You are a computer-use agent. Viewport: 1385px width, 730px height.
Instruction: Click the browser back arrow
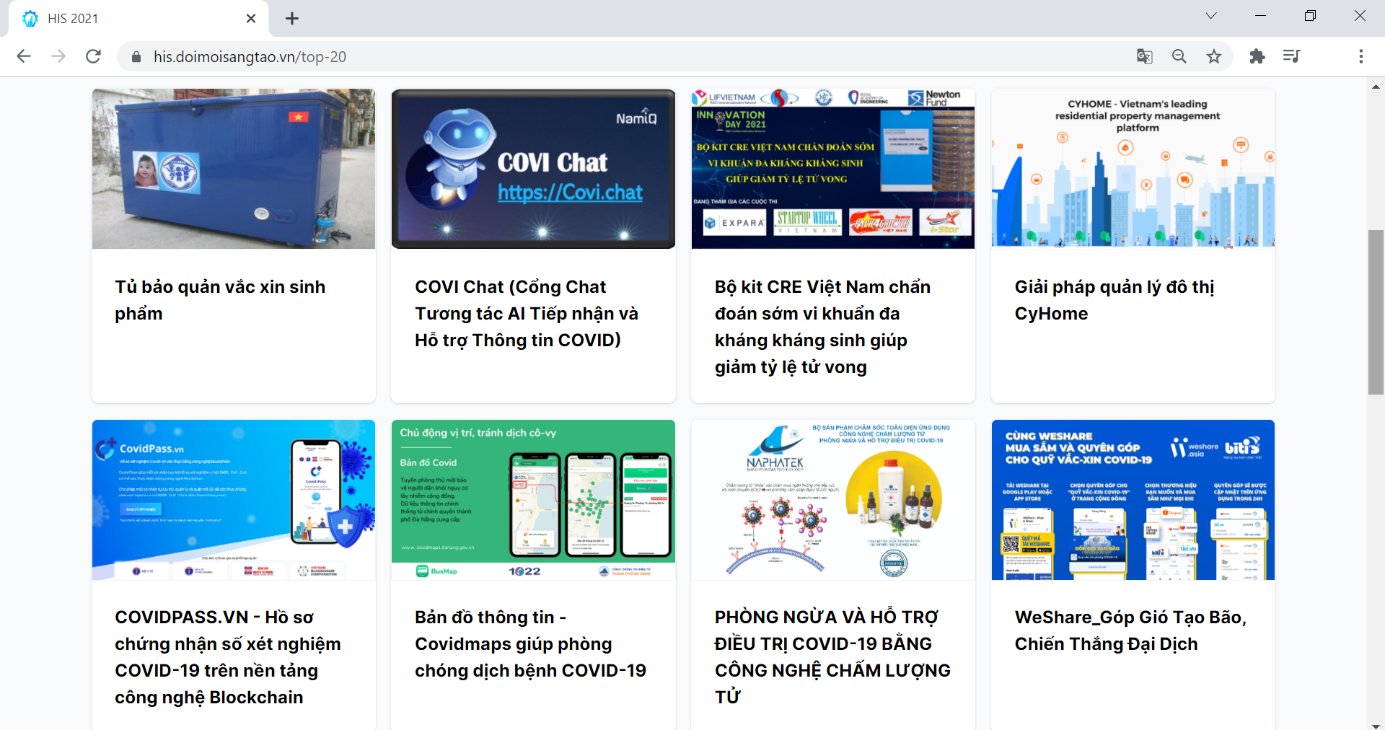click(24, 57)
